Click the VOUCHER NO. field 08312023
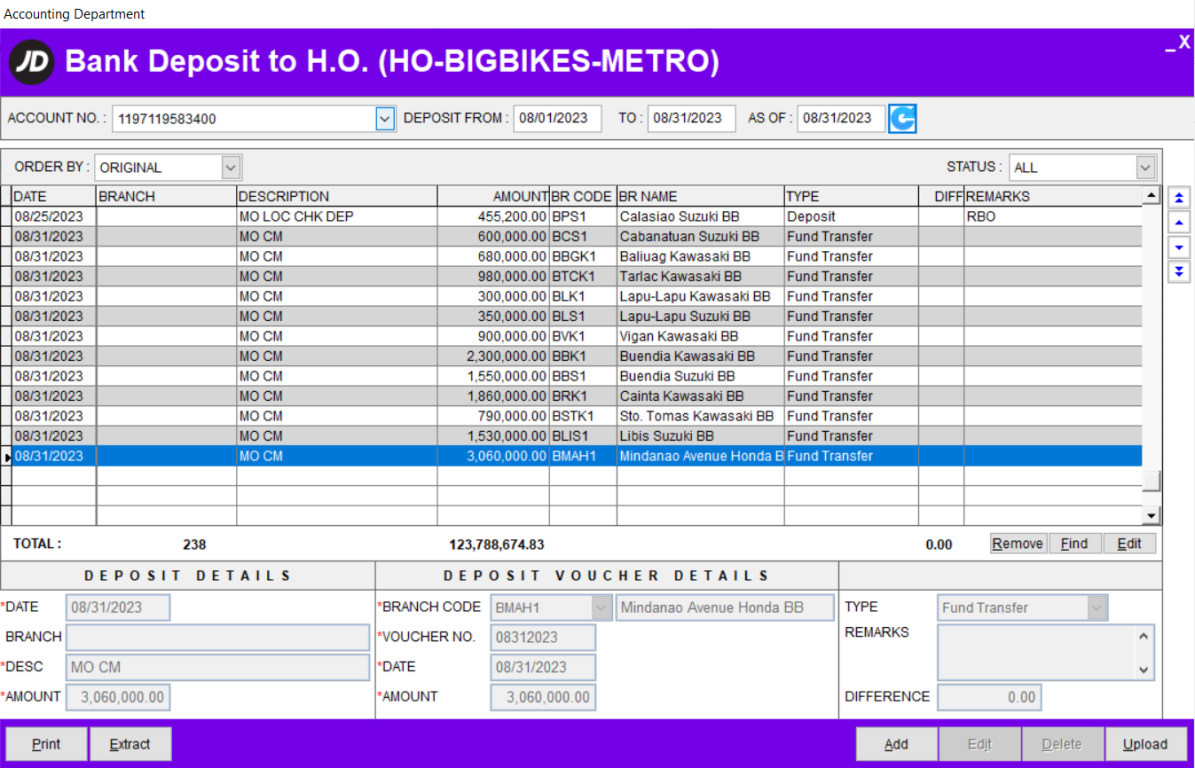The width and height of the screenshot is (1195, 768). (543, 637)
